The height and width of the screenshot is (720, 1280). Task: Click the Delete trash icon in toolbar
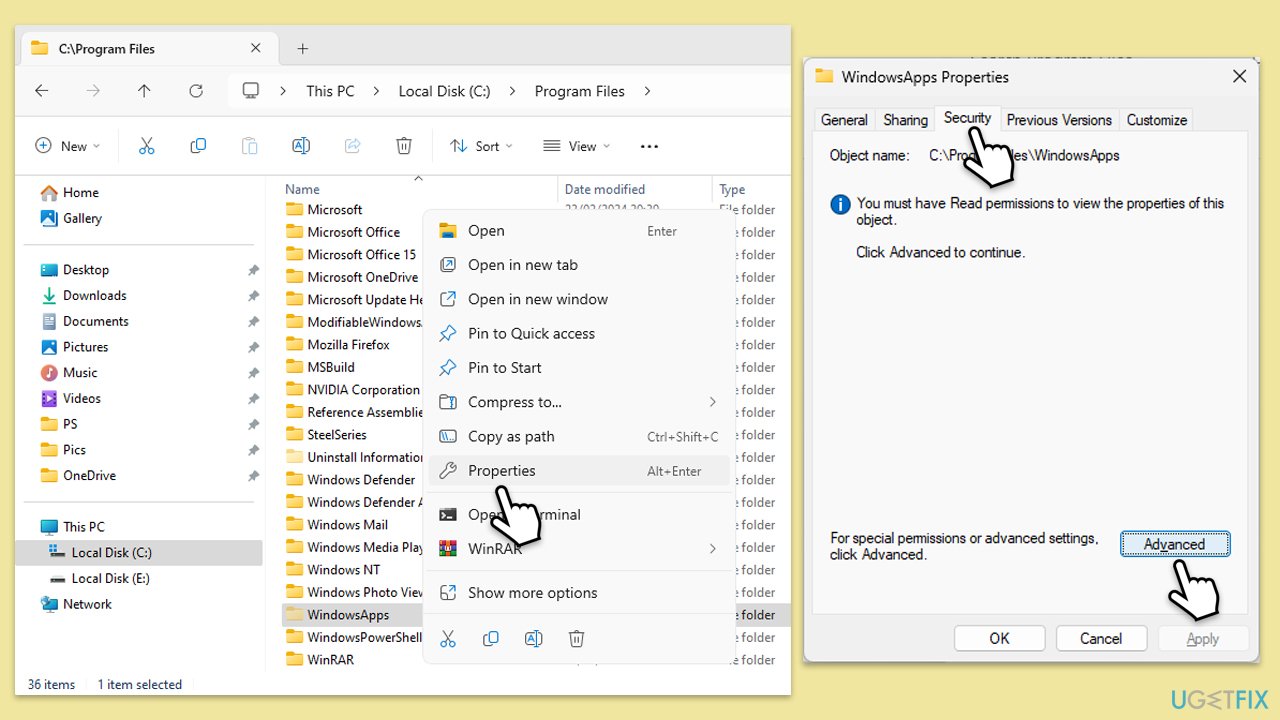(404, 146)
